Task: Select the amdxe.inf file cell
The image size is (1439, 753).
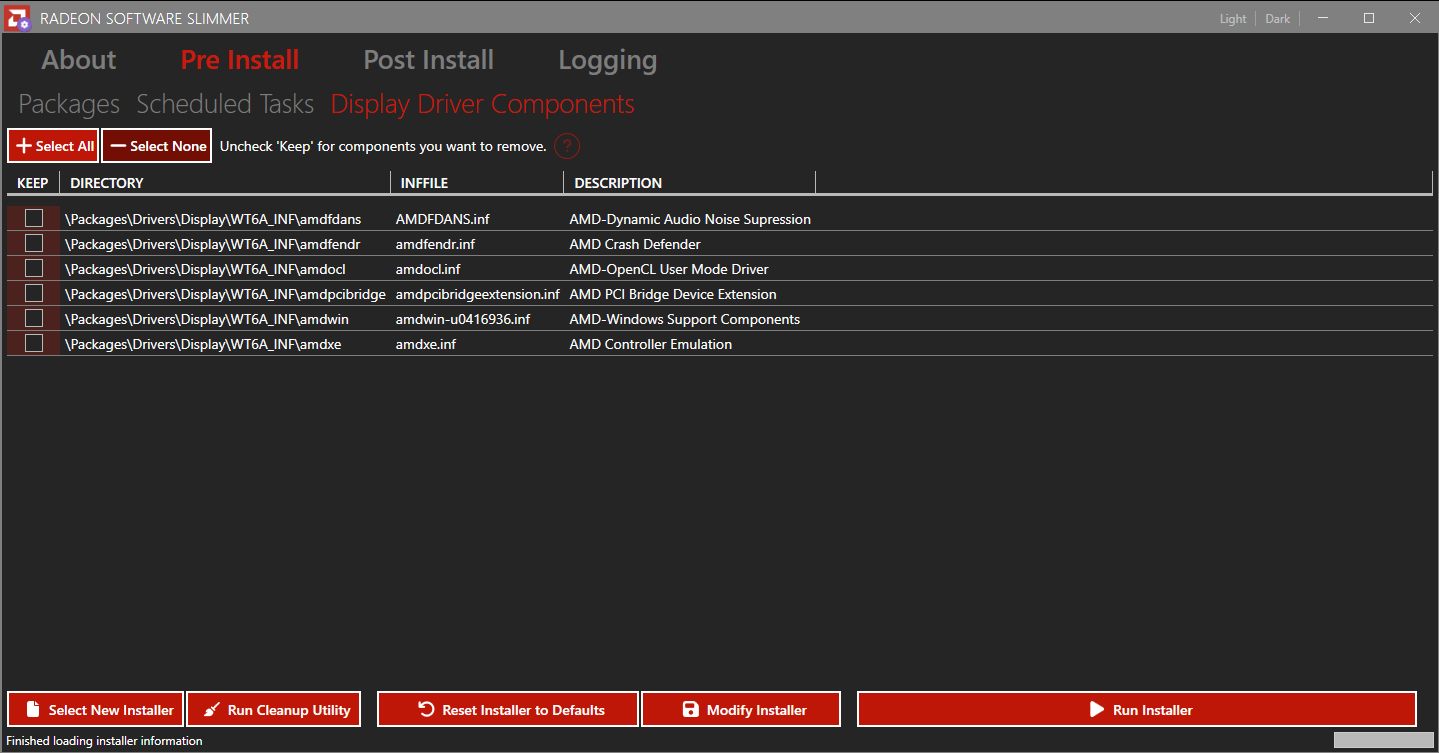Action: 426,344
